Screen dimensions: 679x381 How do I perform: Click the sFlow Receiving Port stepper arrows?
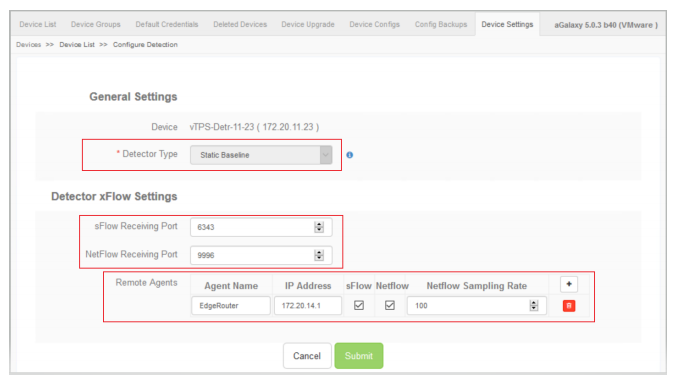pos(319,227)
